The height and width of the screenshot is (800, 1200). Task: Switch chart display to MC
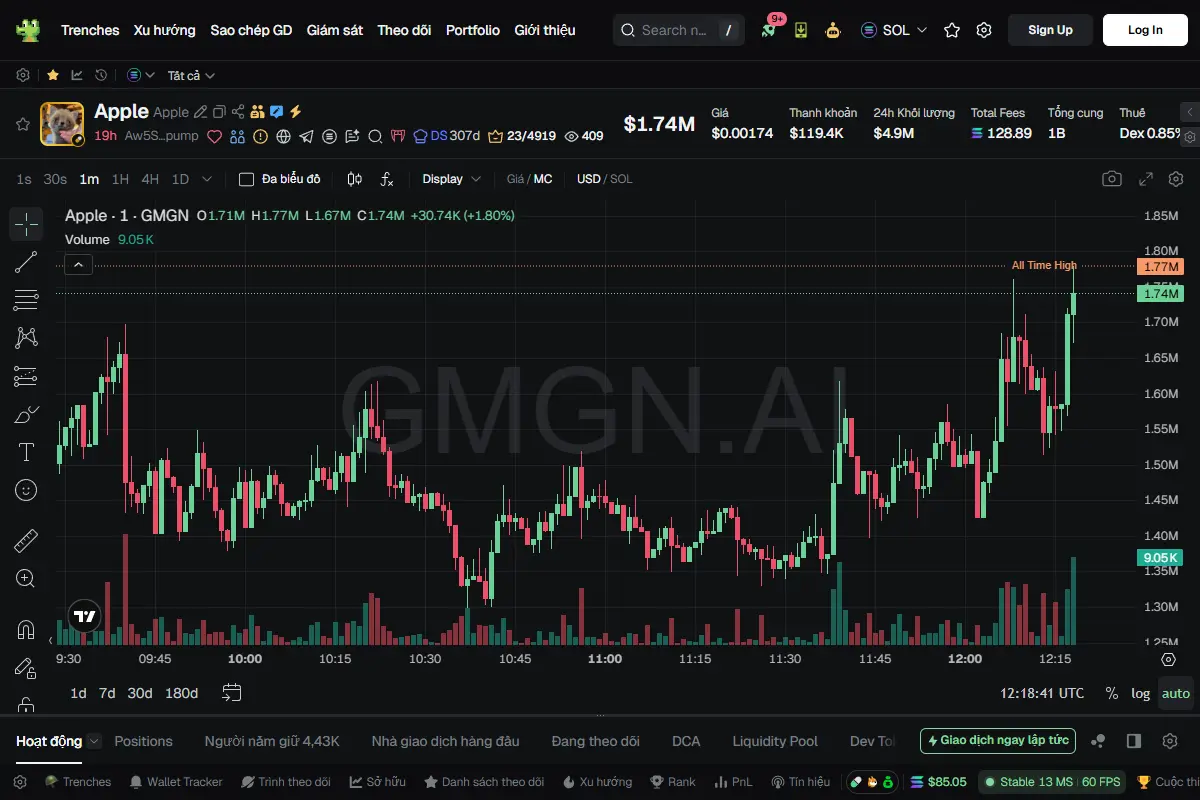click(x=543, y=179)
